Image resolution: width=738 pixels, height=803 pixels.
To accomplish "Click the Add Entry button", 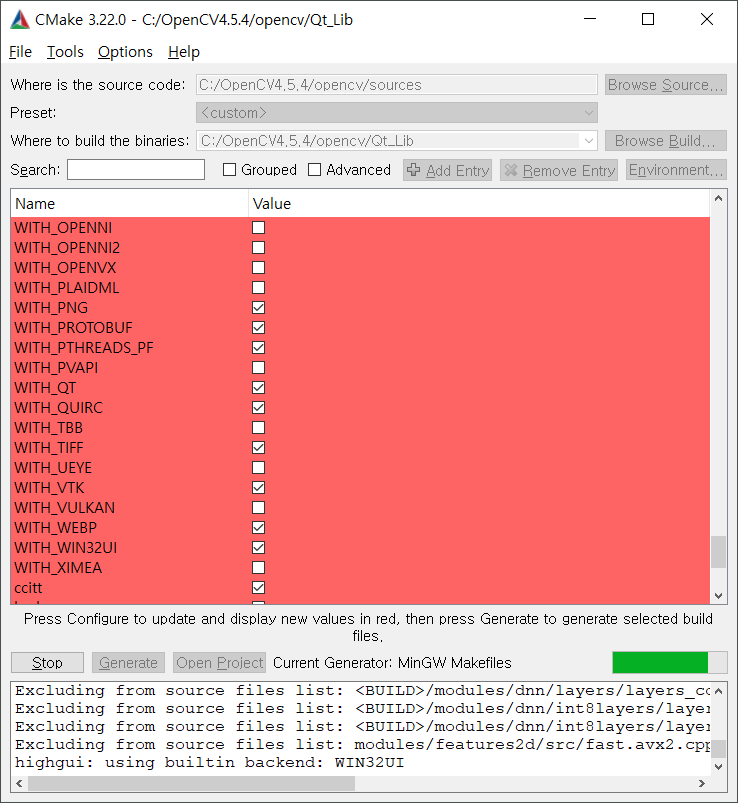I will coord(447,170).
